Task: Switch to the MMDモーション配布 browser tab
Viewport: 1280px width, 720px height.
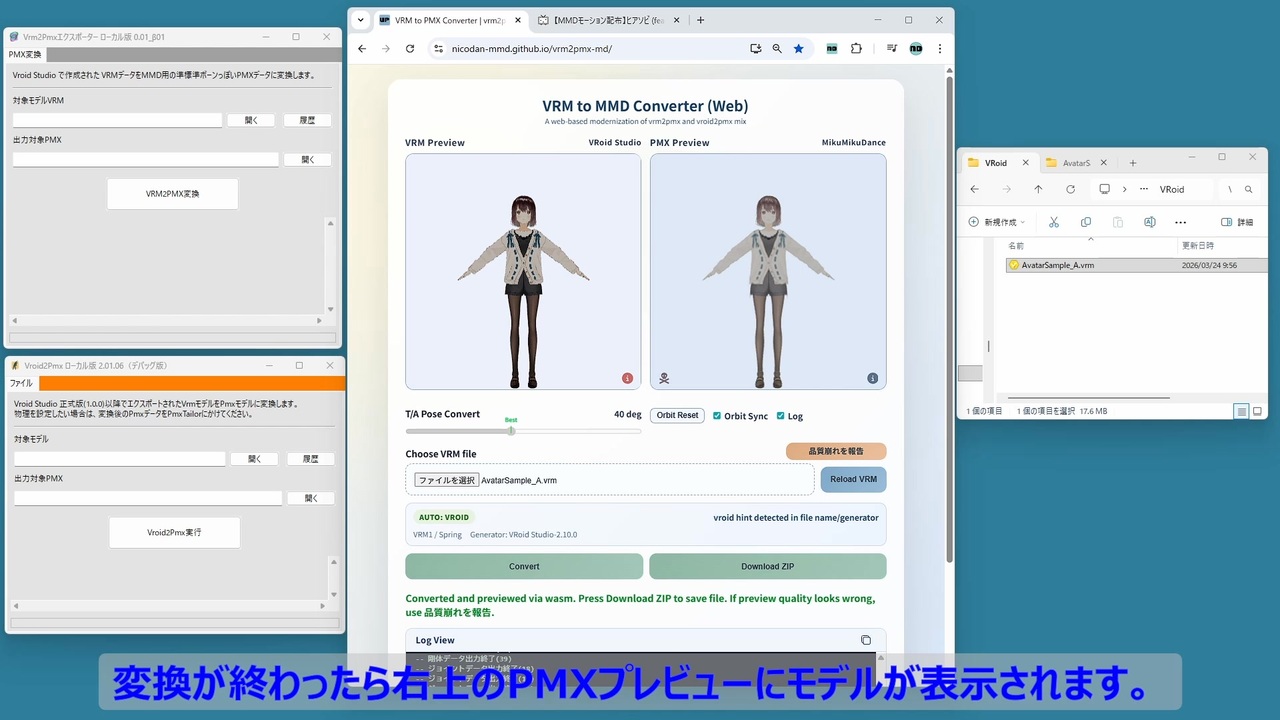Action: pos(607,20)
